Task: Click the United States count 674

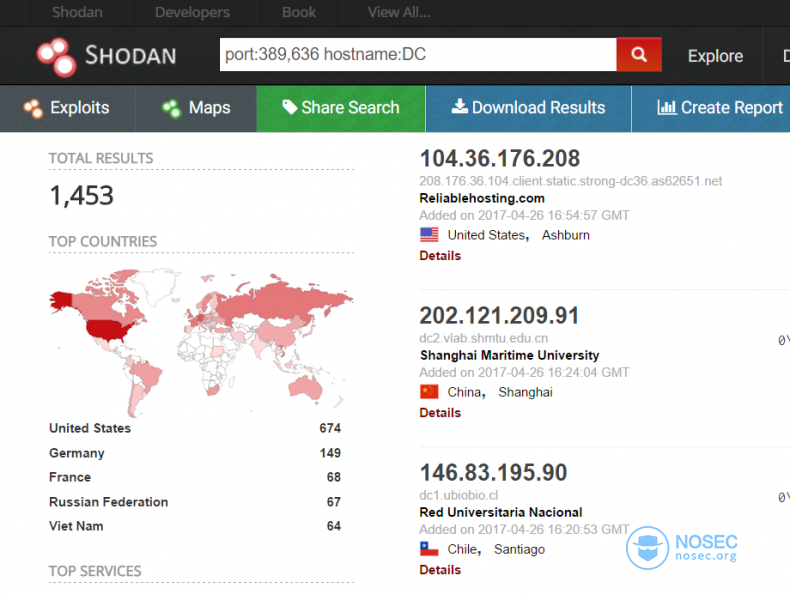Action: (330, 428)
